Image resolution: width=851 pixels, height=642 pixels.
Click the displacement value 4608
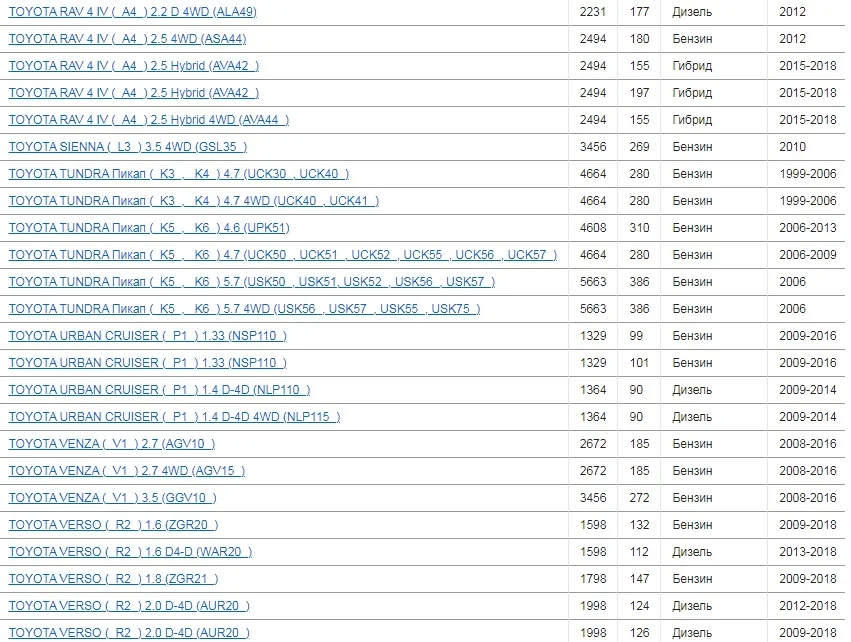point(593,228)
